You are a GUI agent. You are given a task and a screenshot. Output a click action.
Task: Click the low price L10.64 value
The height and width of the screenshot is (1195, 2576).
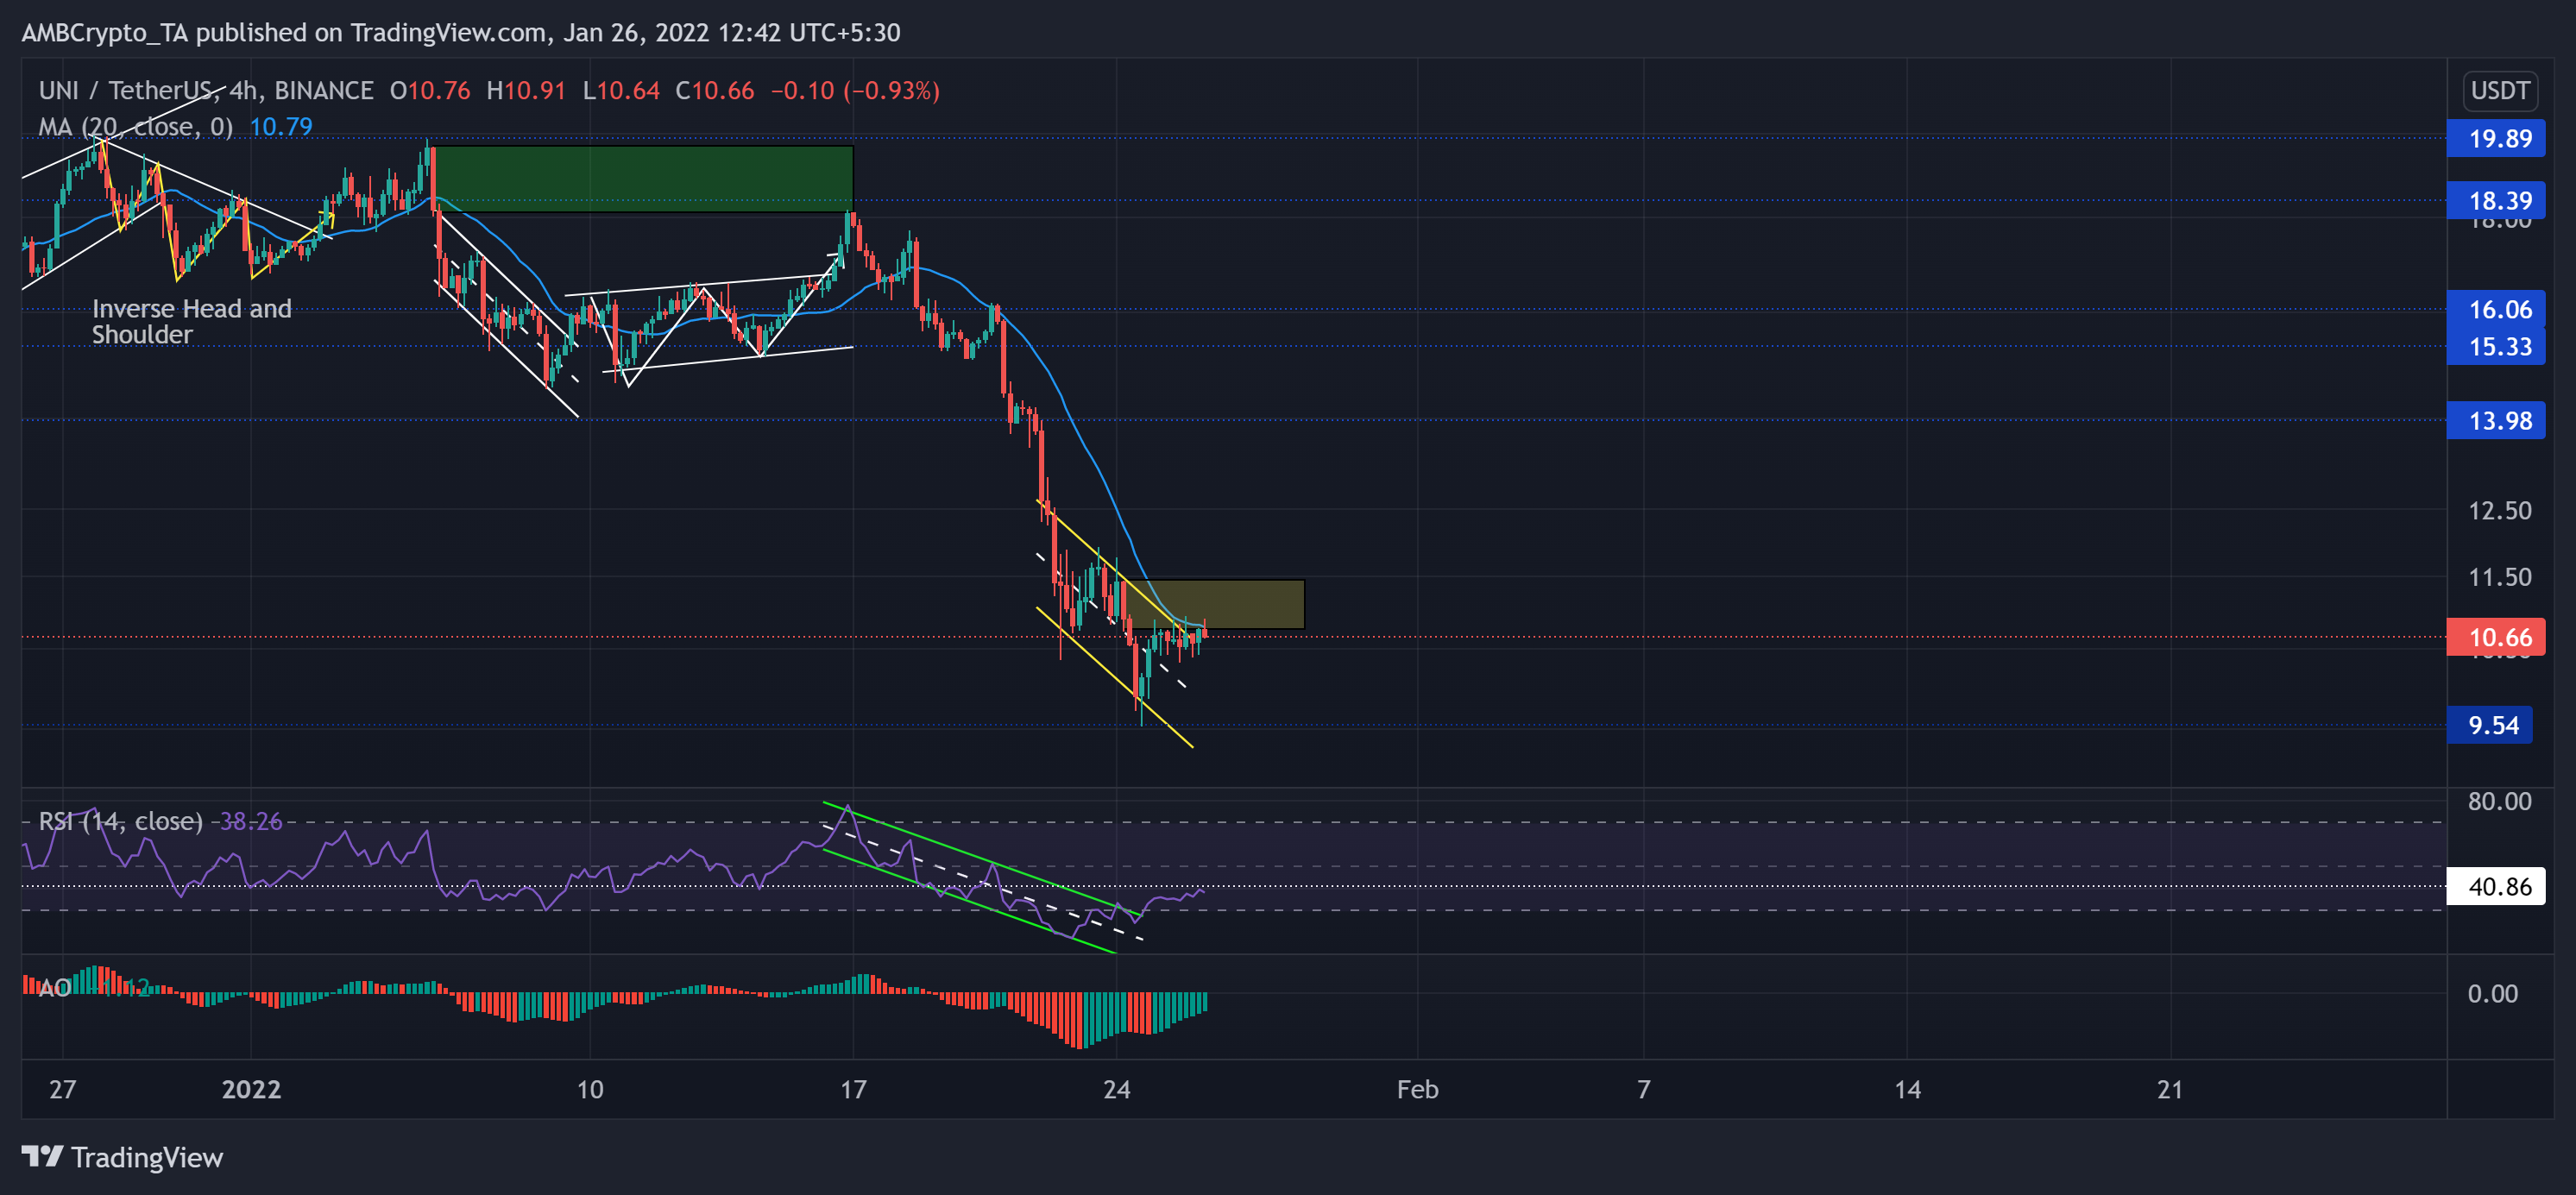click(x=621, y=90)
